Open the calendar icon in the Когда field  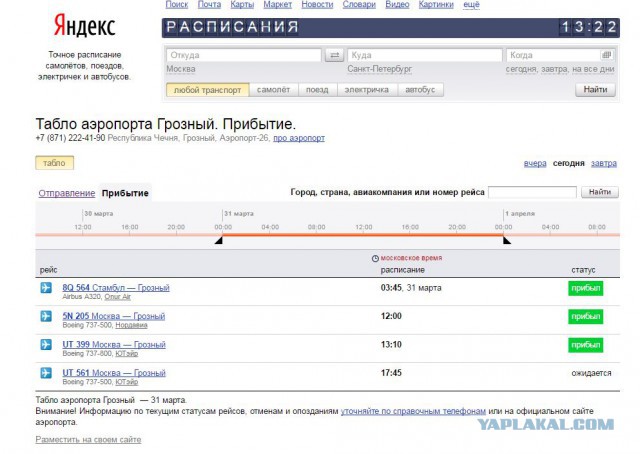point(607,55)
